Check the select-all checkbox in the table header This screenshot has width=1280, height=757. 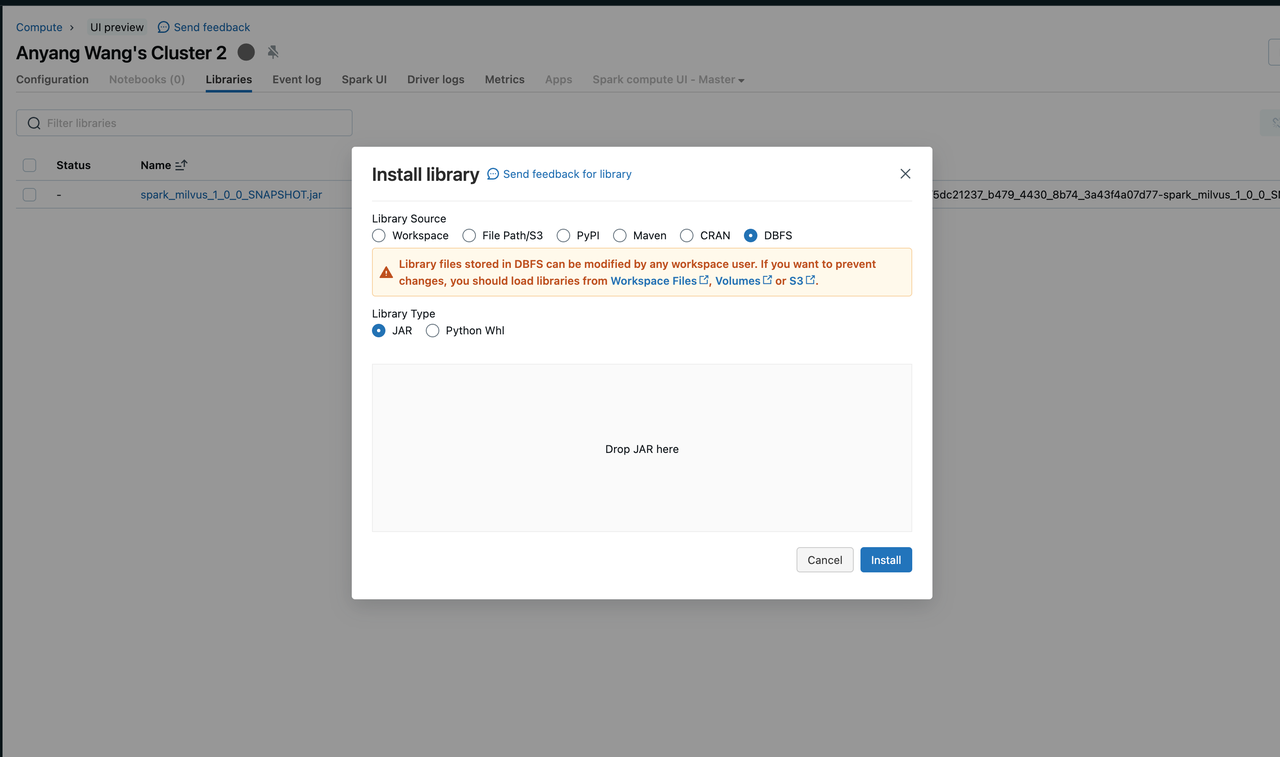click(29, 164)
